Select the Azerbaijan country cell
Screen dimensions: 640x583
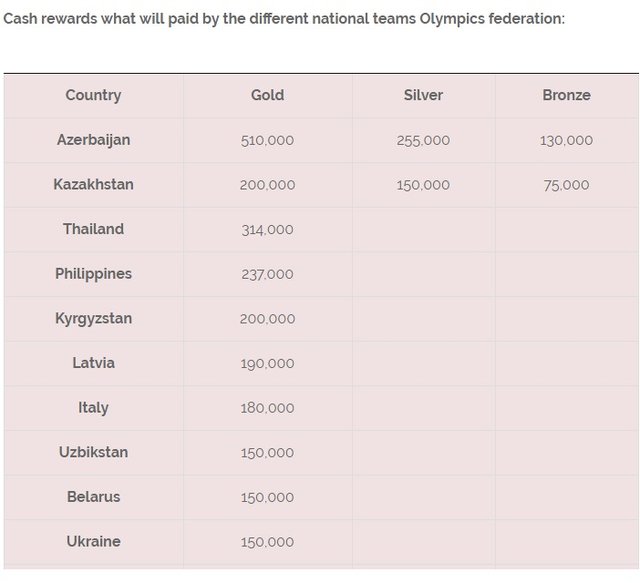(x=93, y=140)
